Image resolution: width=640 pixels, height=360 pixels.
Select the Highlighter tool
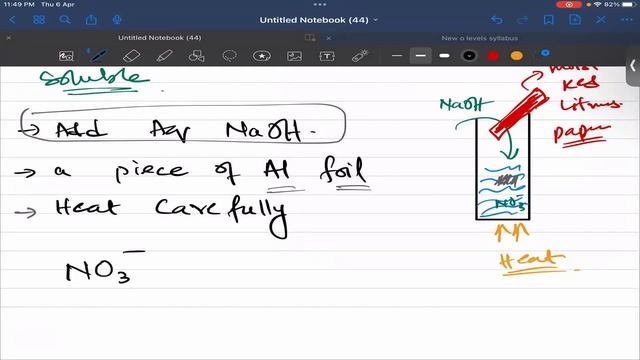coord(164,56)
